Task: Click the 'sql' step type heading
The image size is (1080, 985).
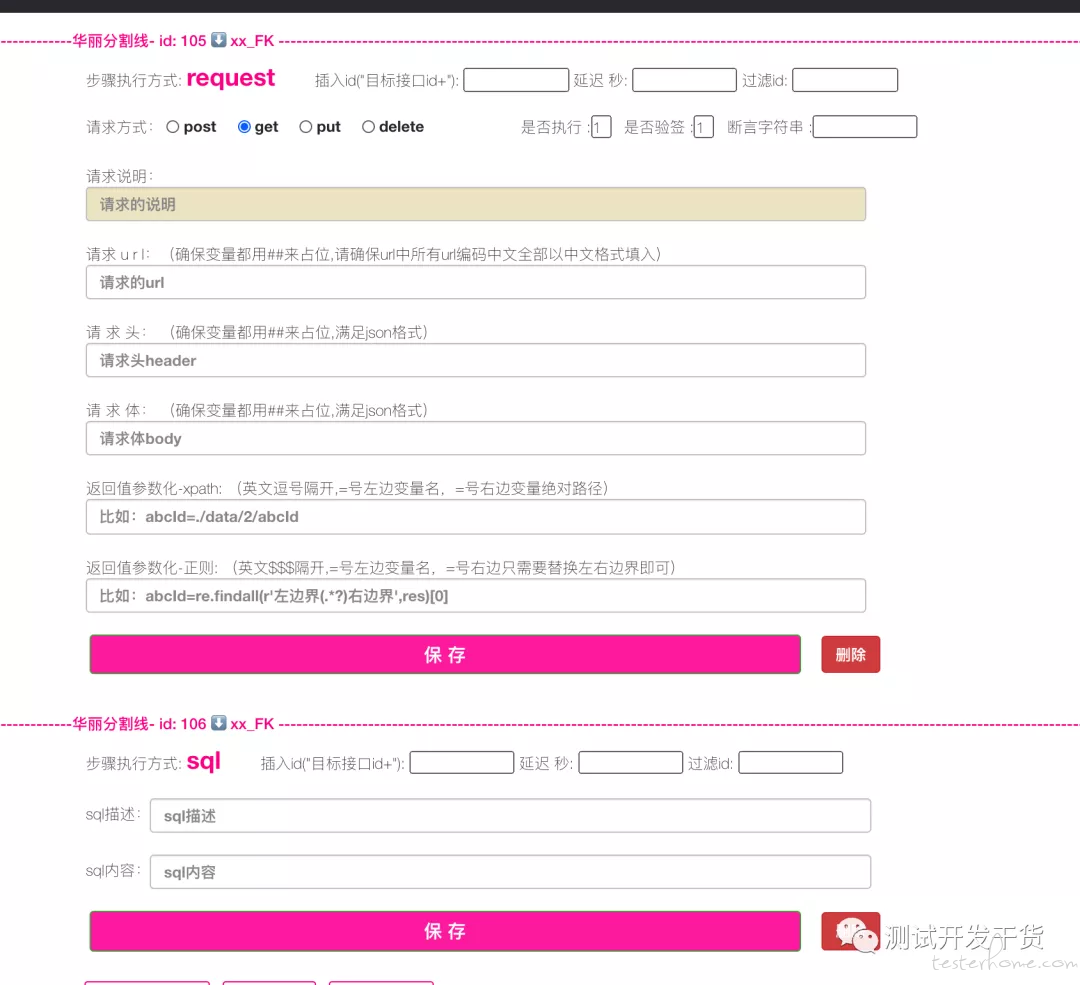Action: coord(204,761)
